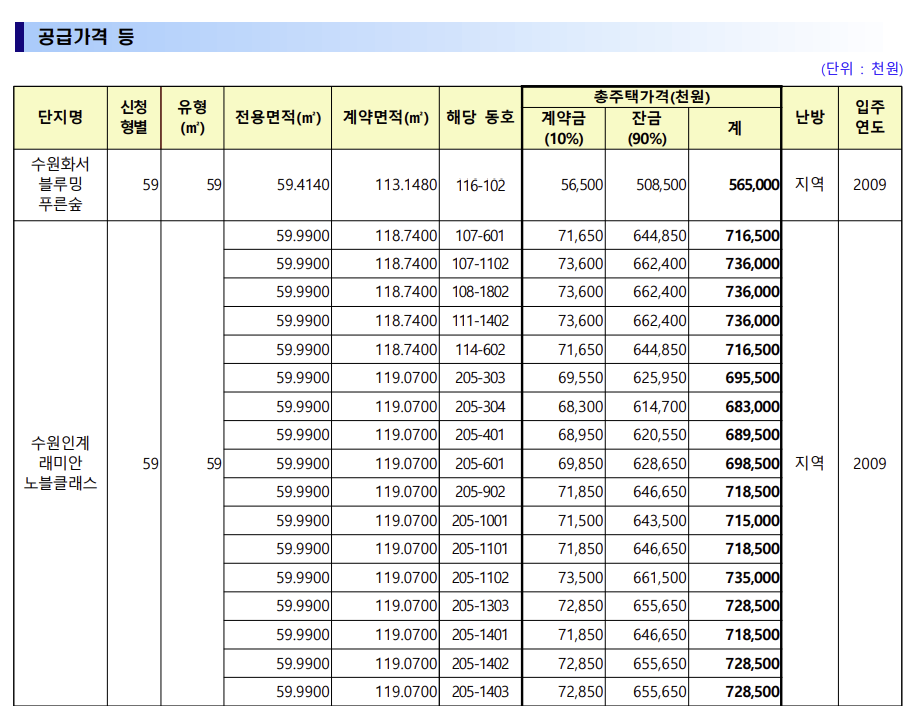
Task: Select unit number 107-601
Action: (480, 236)
